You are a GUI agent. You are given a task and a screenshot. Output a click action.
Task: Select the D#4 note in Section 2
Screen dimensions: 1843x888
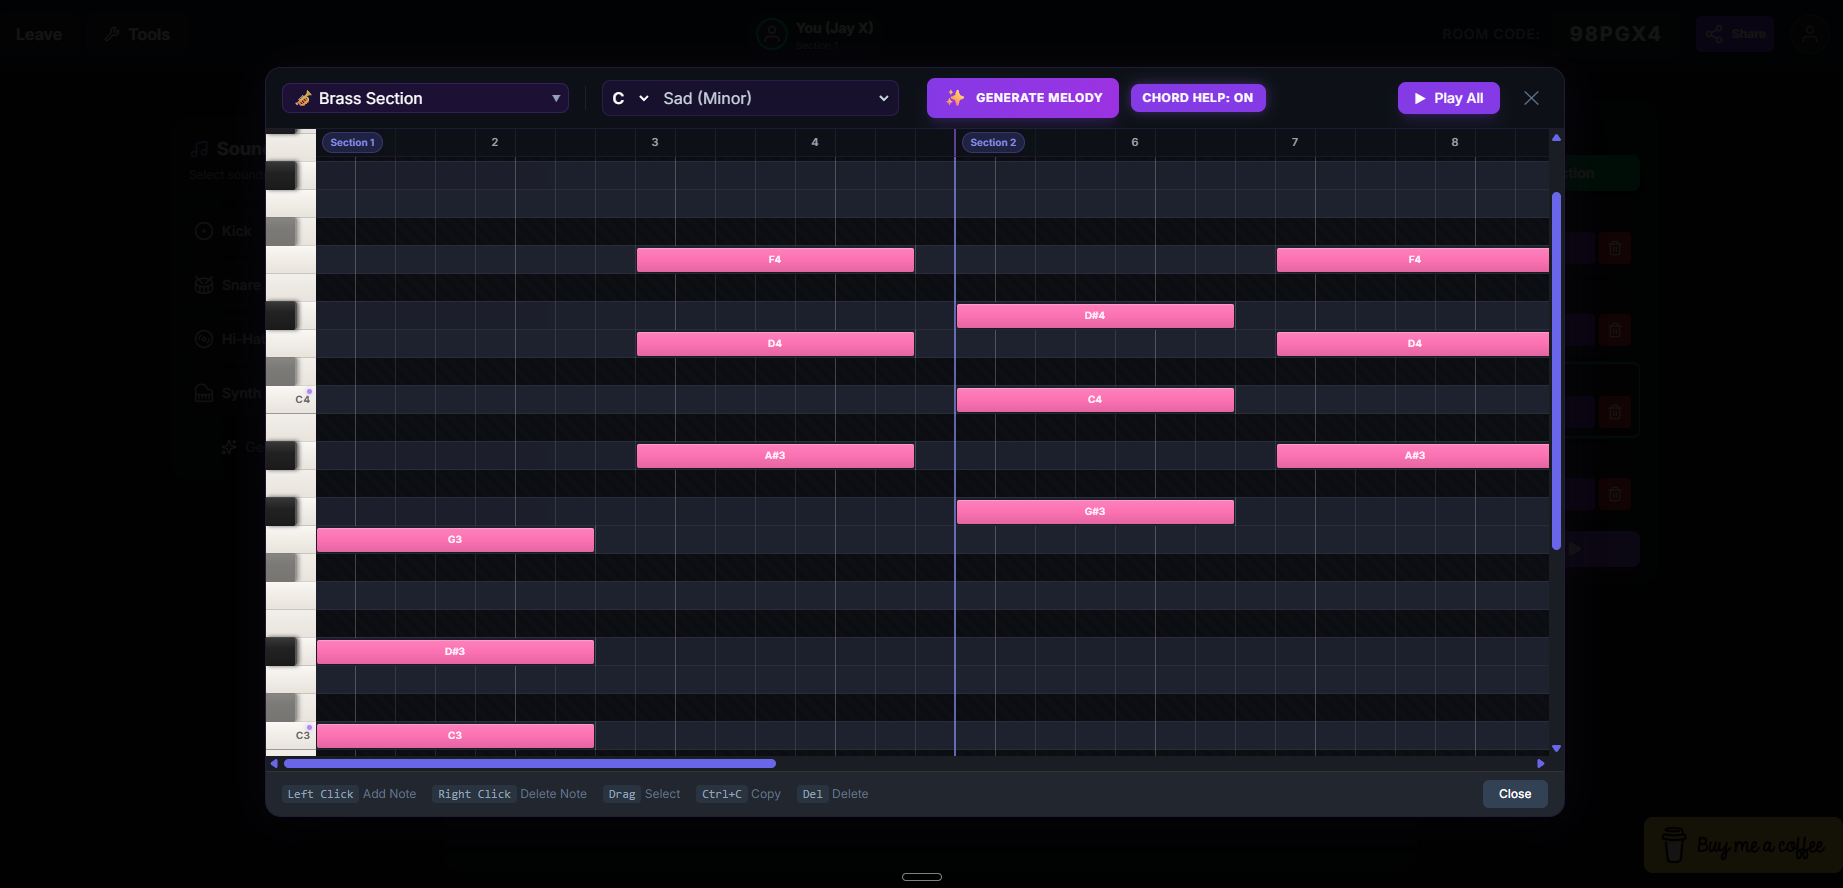coord(1095,316)
